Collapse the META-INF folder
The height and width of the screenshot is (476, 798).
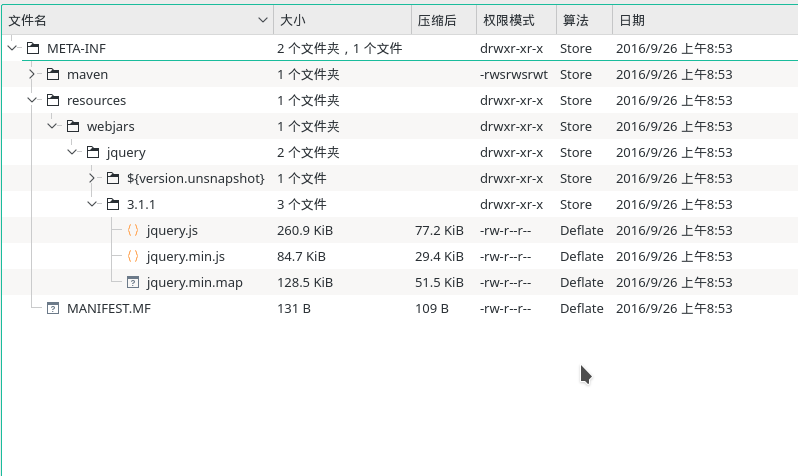(12, 48)
